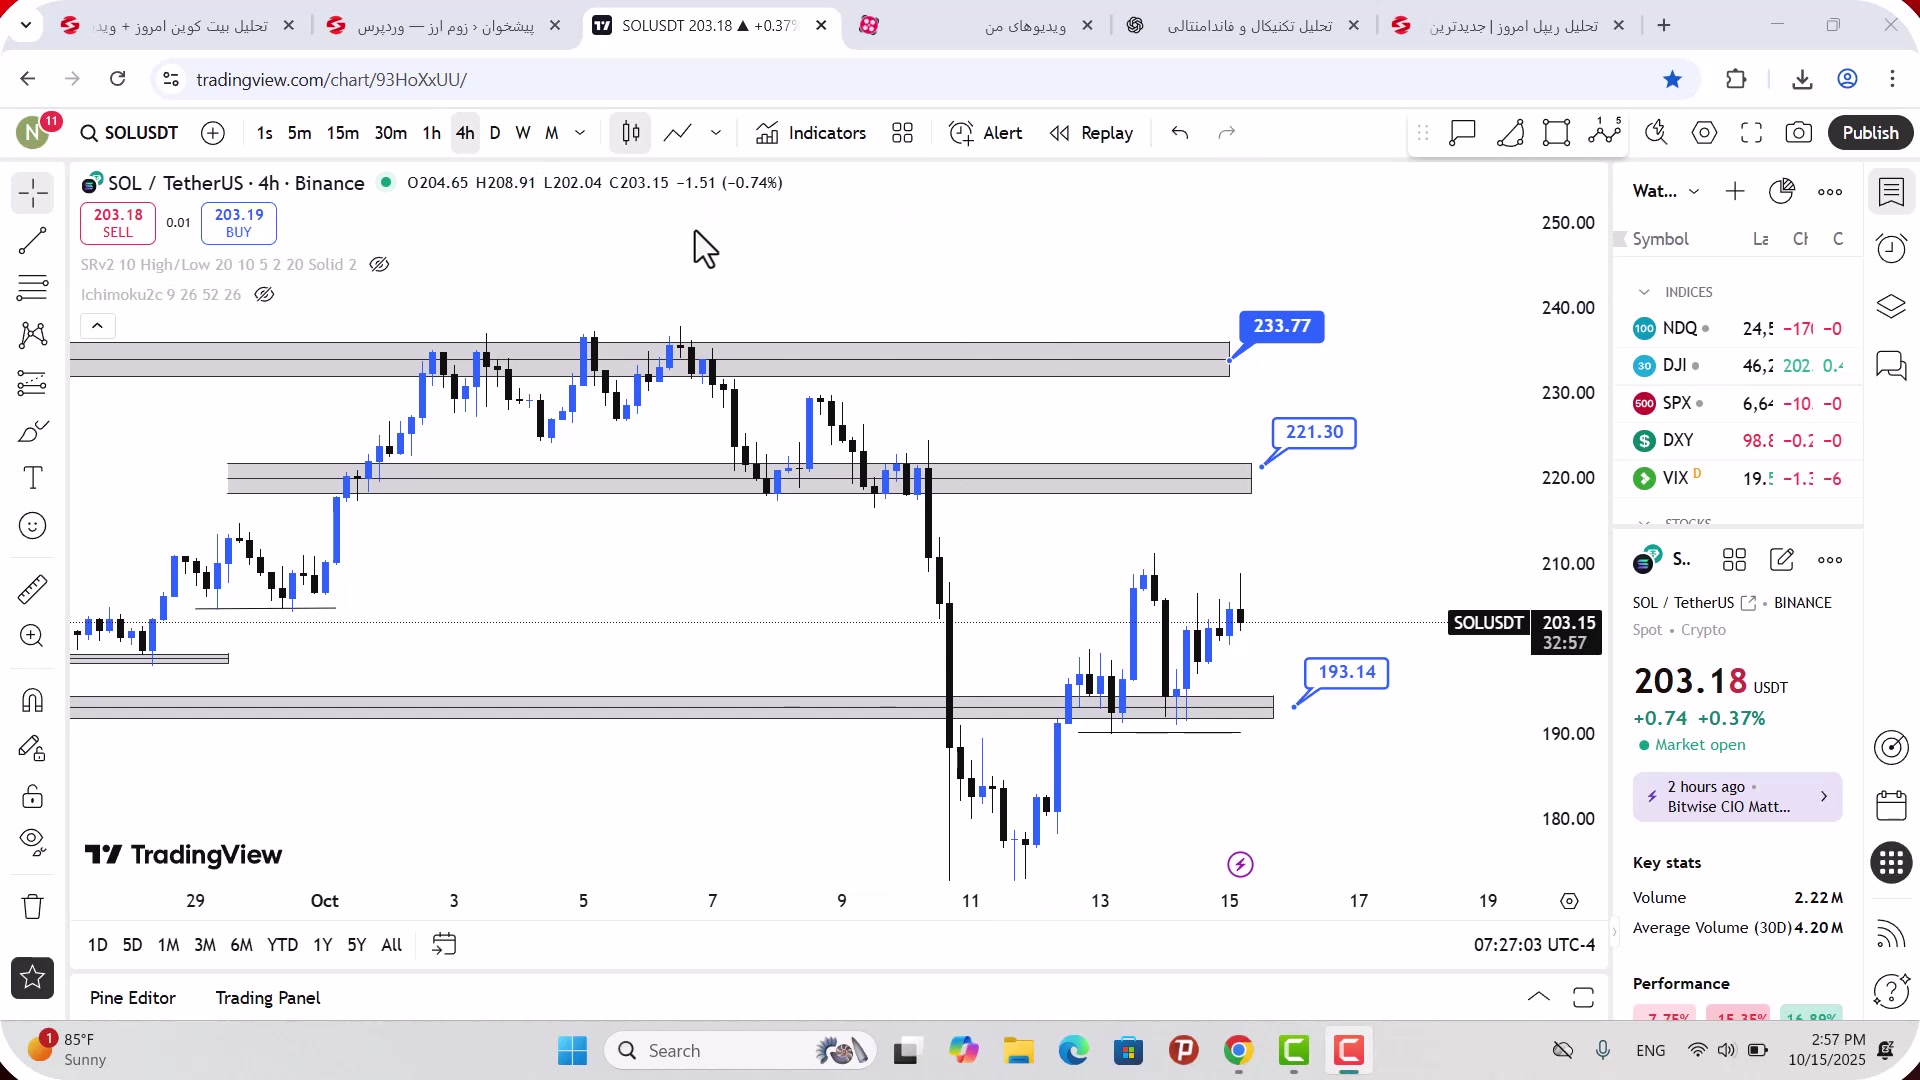Switch to the 5m timeframe
The image size is (1920, 1080).
299,133
